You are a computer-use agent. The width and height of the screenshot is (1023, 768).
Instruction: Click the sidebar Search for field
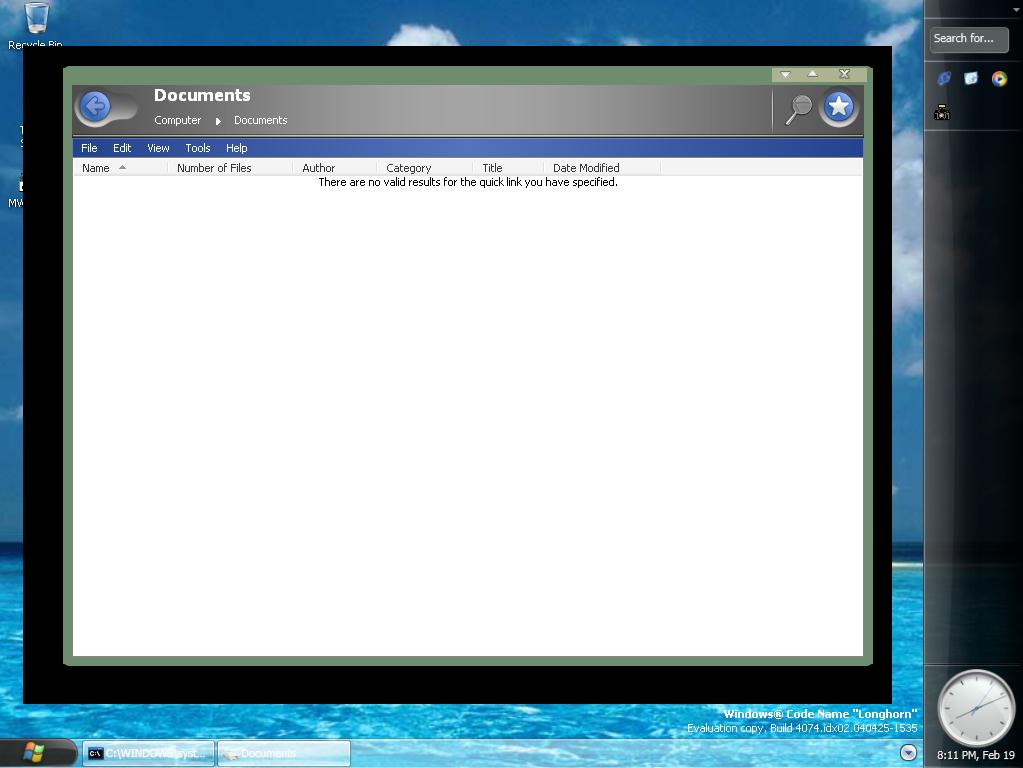click(x=968, y=39)
